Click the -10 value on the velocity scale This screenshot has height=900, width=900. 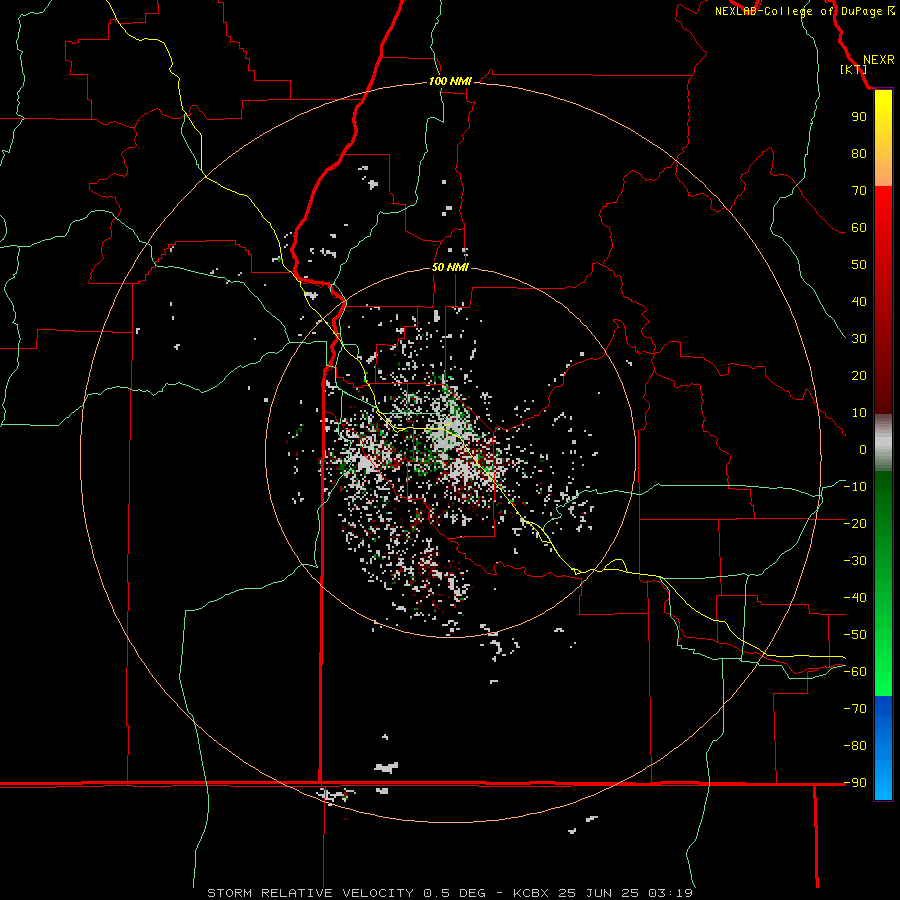(855, 487)
